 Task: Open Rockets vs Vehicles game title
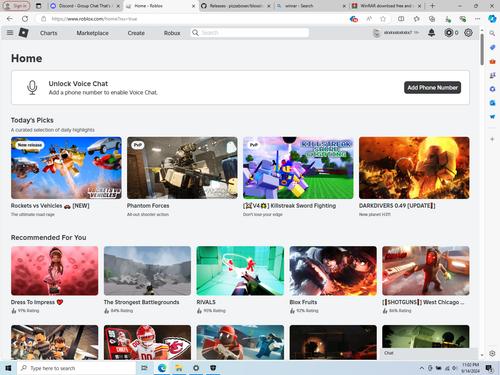pos(50,206)
